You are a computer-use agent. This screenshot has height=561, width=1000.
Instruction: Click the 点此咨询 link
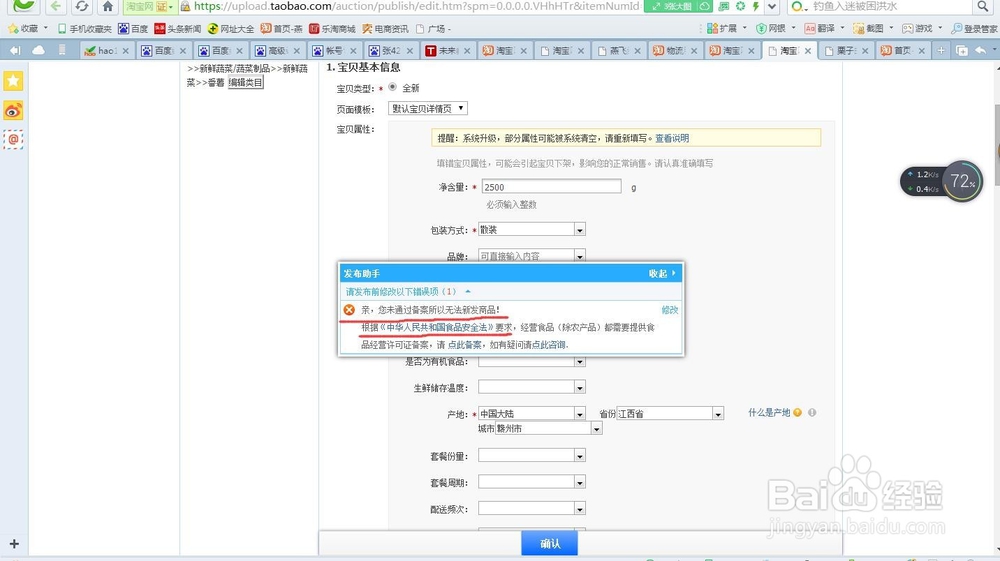pos(548,345)
